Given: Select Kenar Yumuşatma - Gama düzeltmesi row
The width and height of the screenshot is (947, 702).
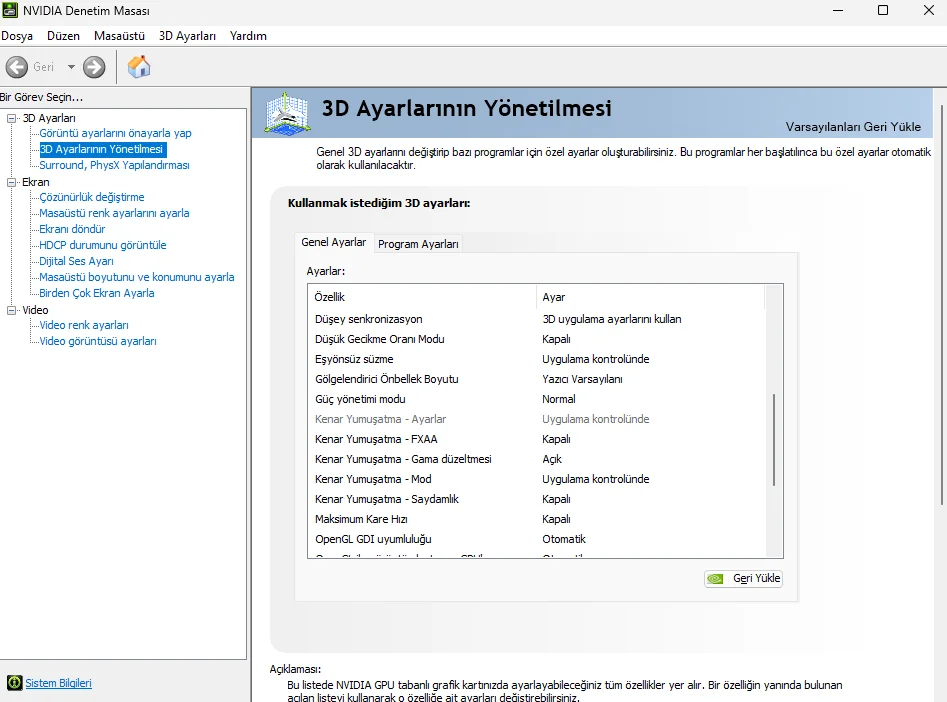Looking at the screenshot, I should click(538, 459).
